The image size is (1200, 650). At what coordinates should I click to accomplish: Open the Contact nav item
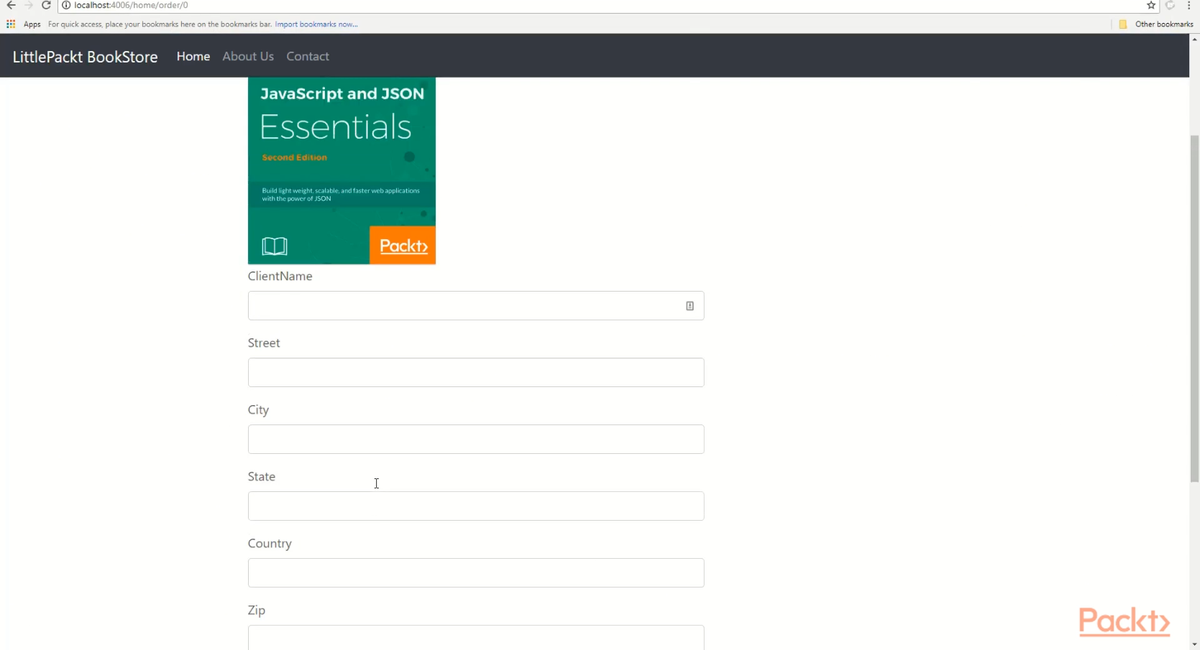click(308, 57)
